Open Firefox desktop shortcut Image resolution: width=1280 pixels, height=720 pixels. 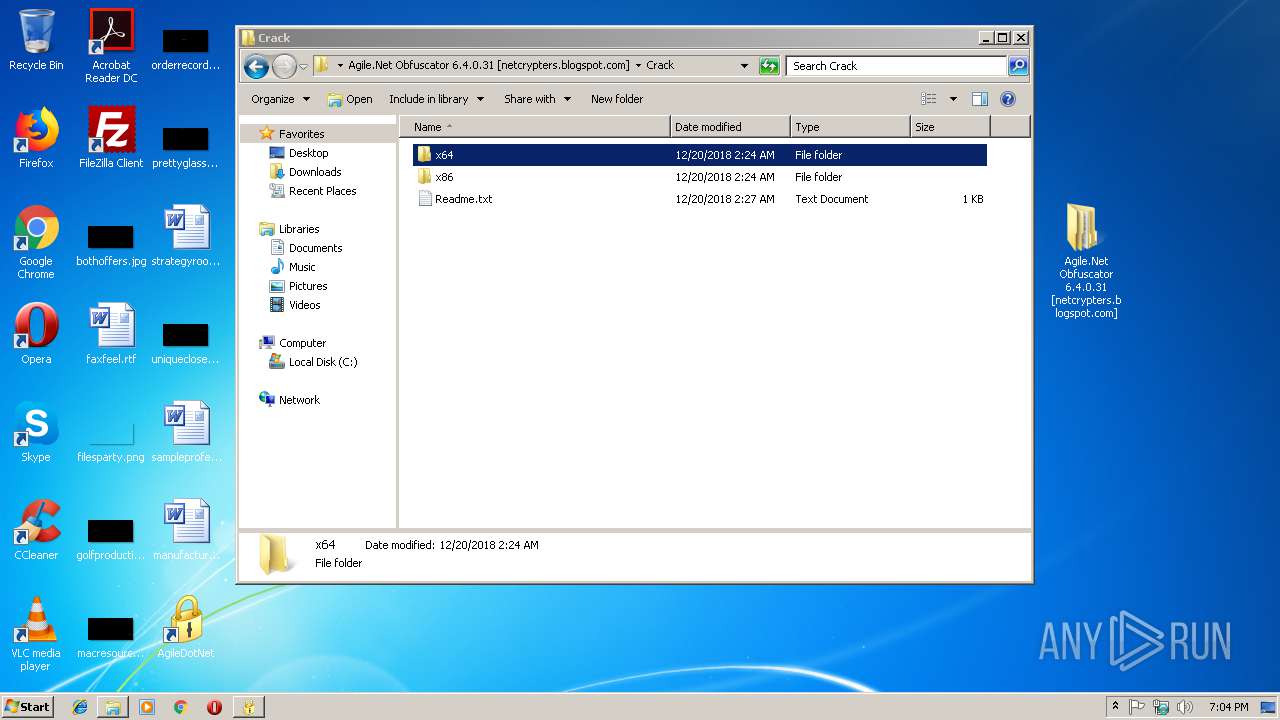click(x=36, y=138)
